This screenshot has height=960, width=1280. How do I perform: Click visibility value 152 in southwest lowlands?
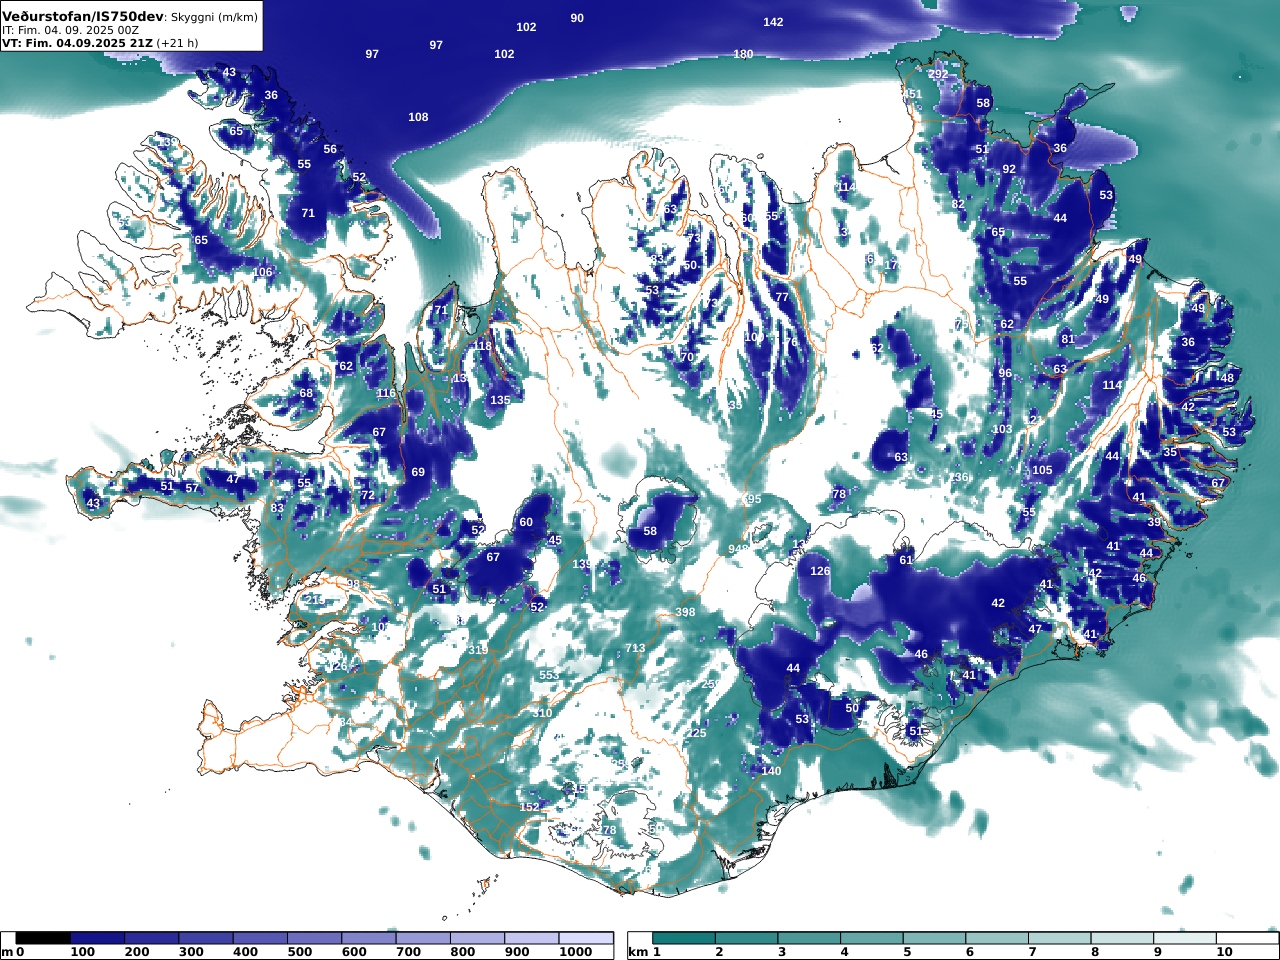click(x=529, y=807)
